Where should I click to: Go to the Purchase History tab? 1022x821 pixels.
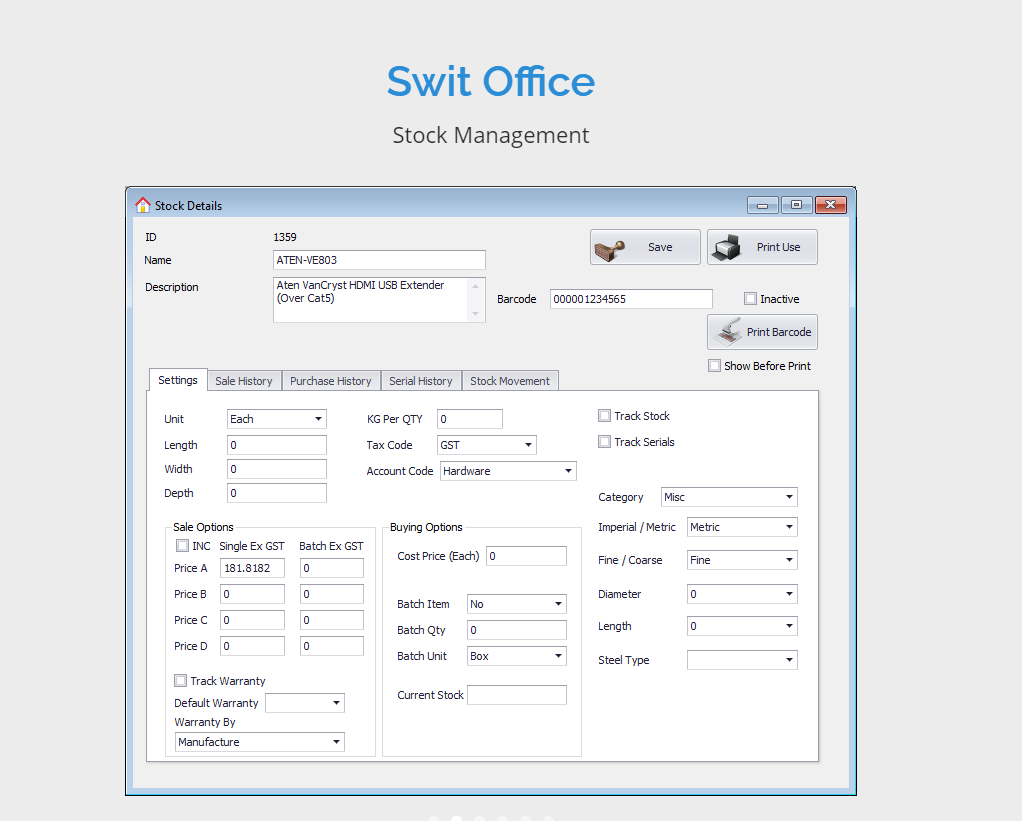[331, 381]
